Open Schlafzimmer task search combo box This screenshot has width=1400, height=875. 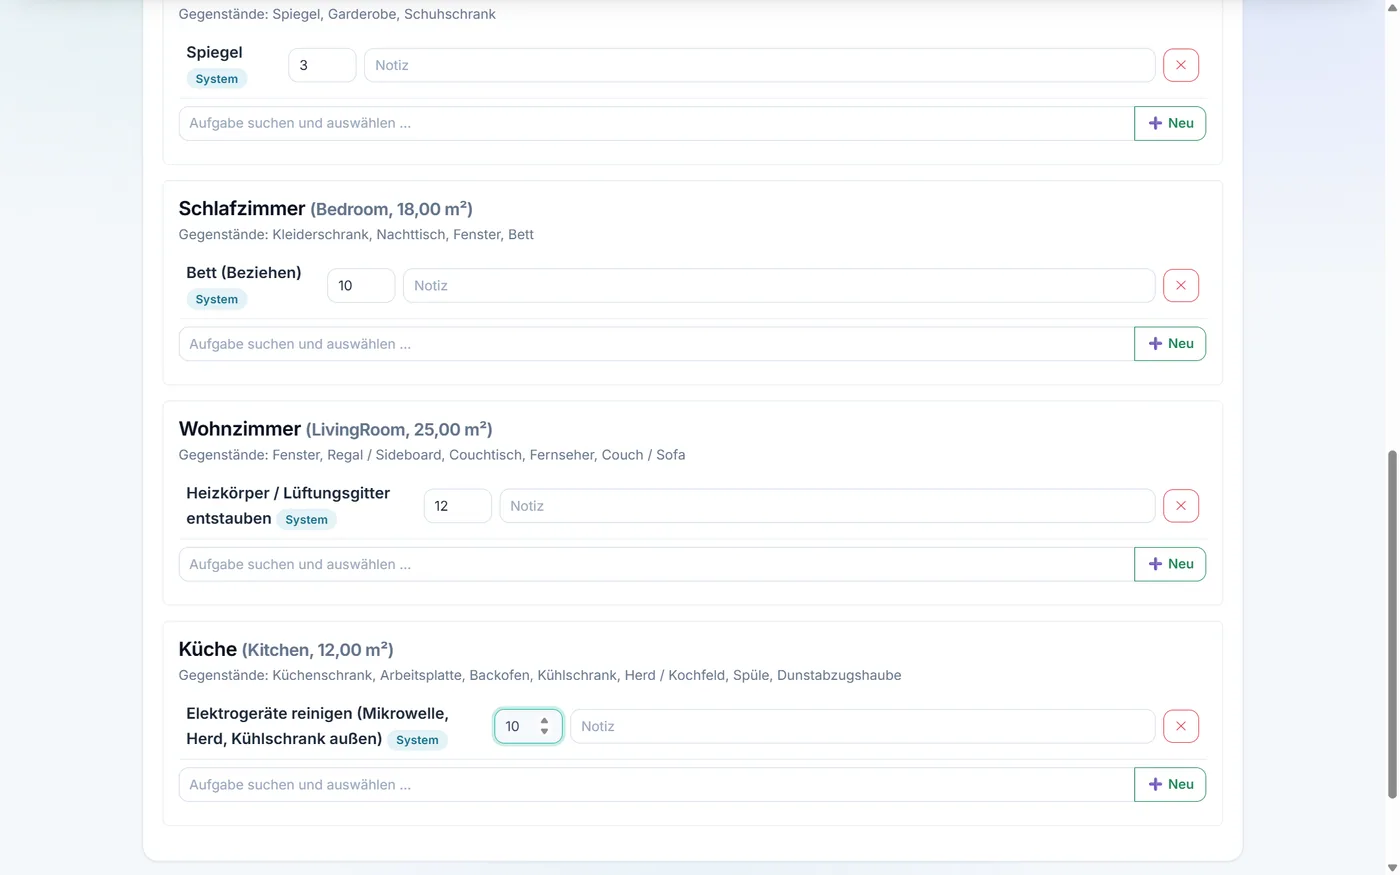click(656, 344)
